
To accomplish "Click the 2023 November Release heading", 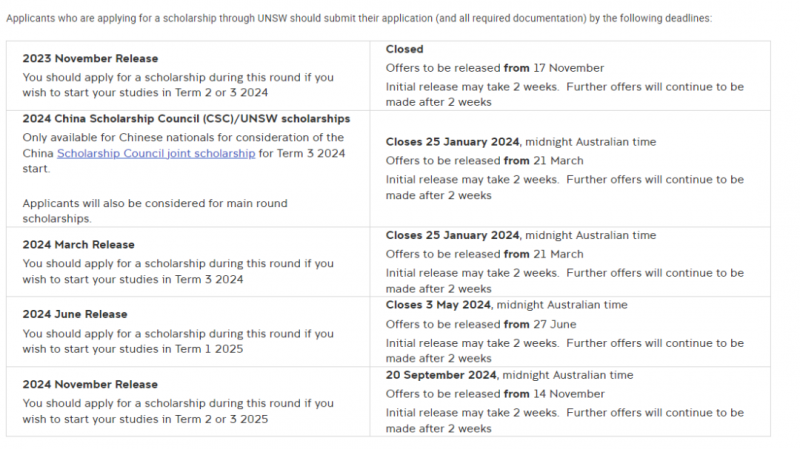I will (x=90, y=59).
